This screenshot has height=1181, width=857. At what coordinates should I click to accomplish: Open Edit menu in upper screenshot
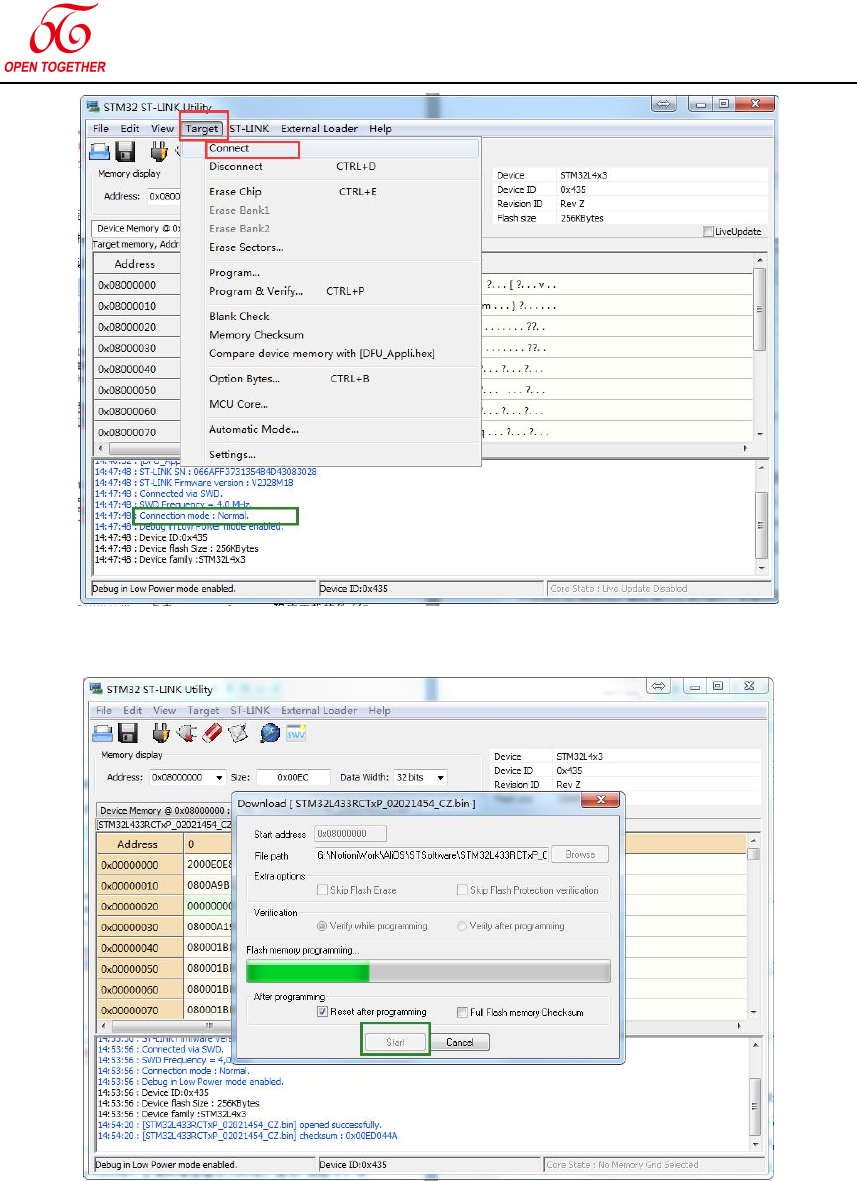(130, 129)
